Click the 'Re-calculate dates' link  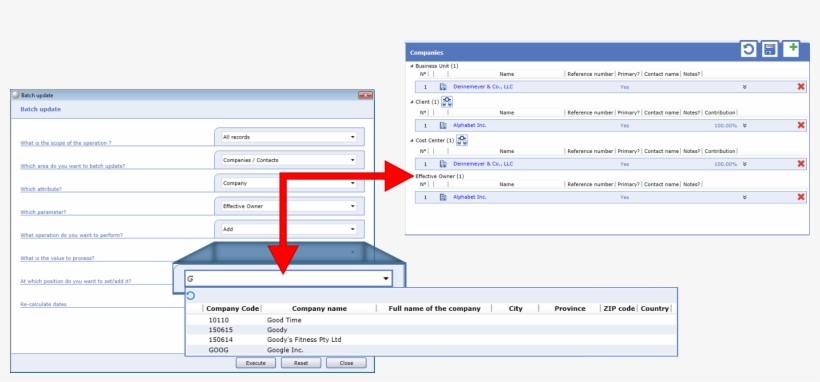[x=43, y=304]
